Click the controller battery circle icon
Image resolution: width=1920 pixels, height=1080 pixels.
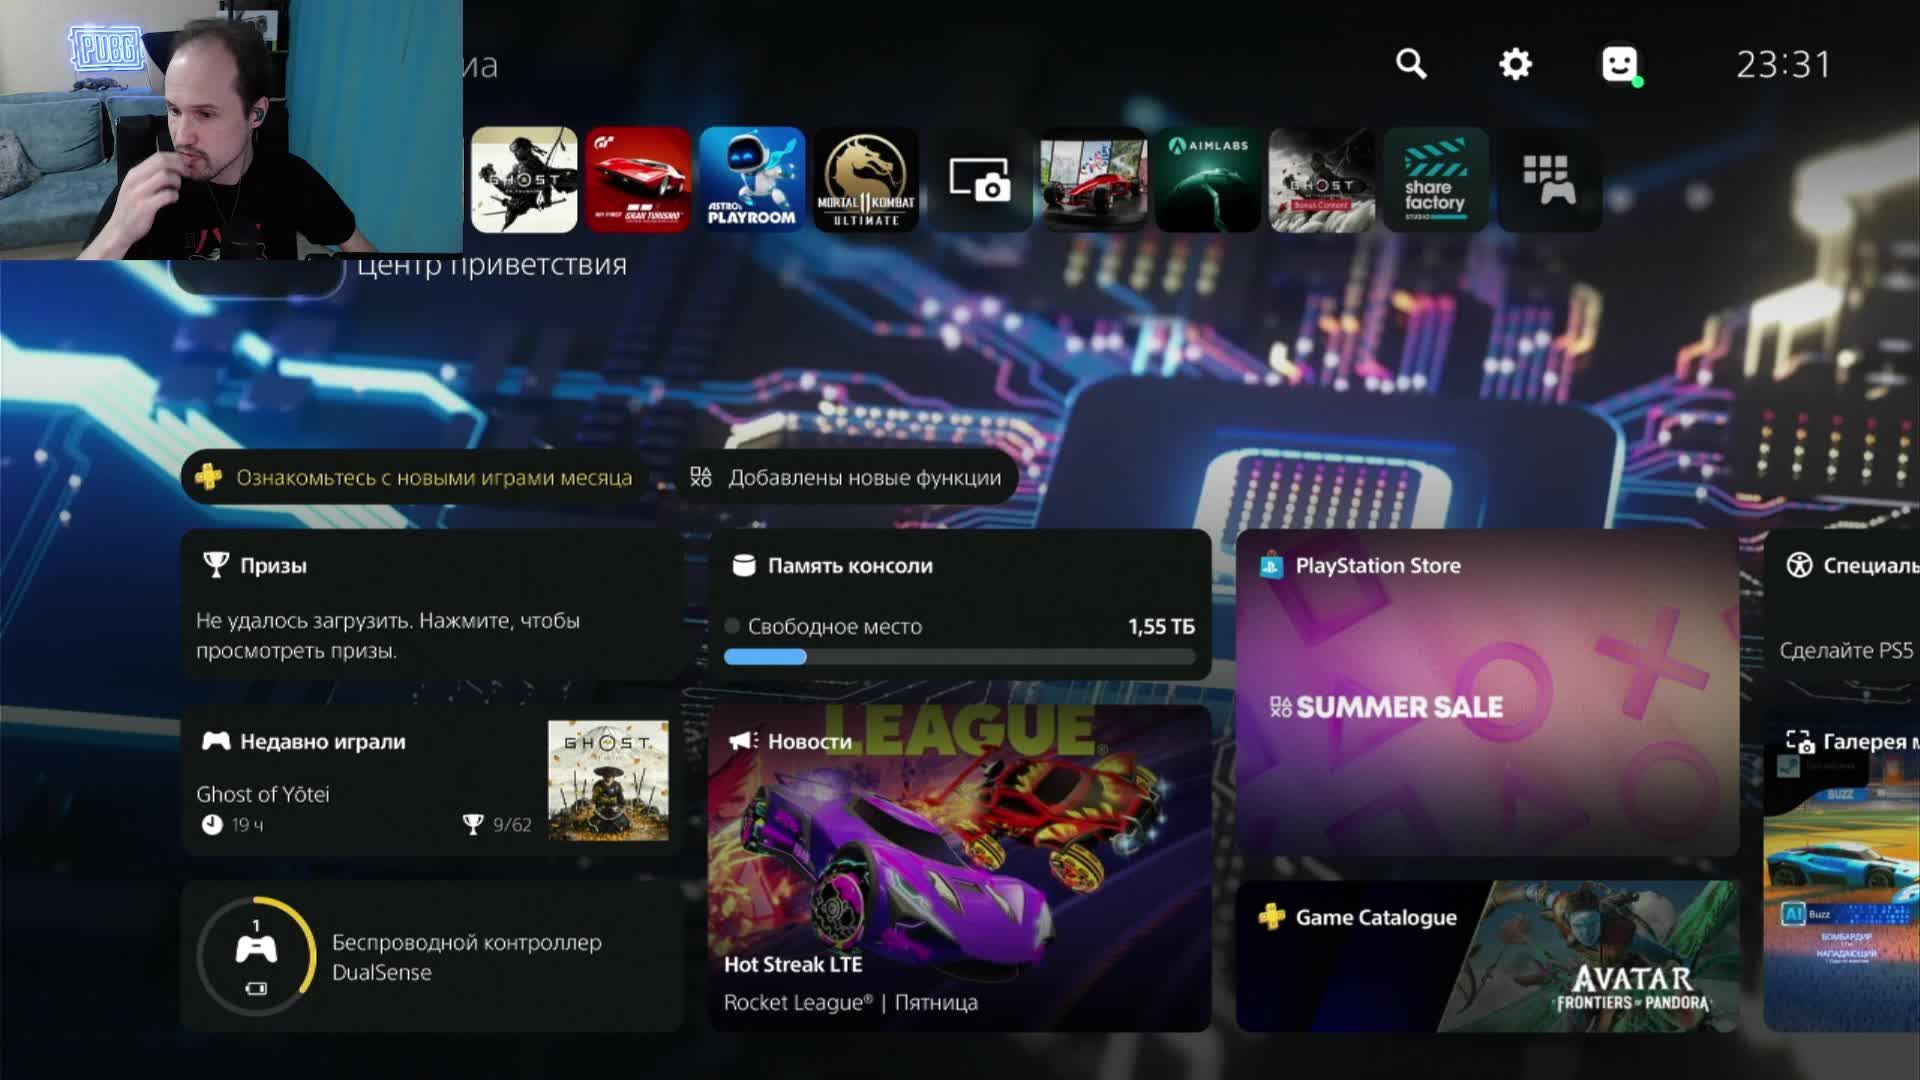[x=256, y=956]
